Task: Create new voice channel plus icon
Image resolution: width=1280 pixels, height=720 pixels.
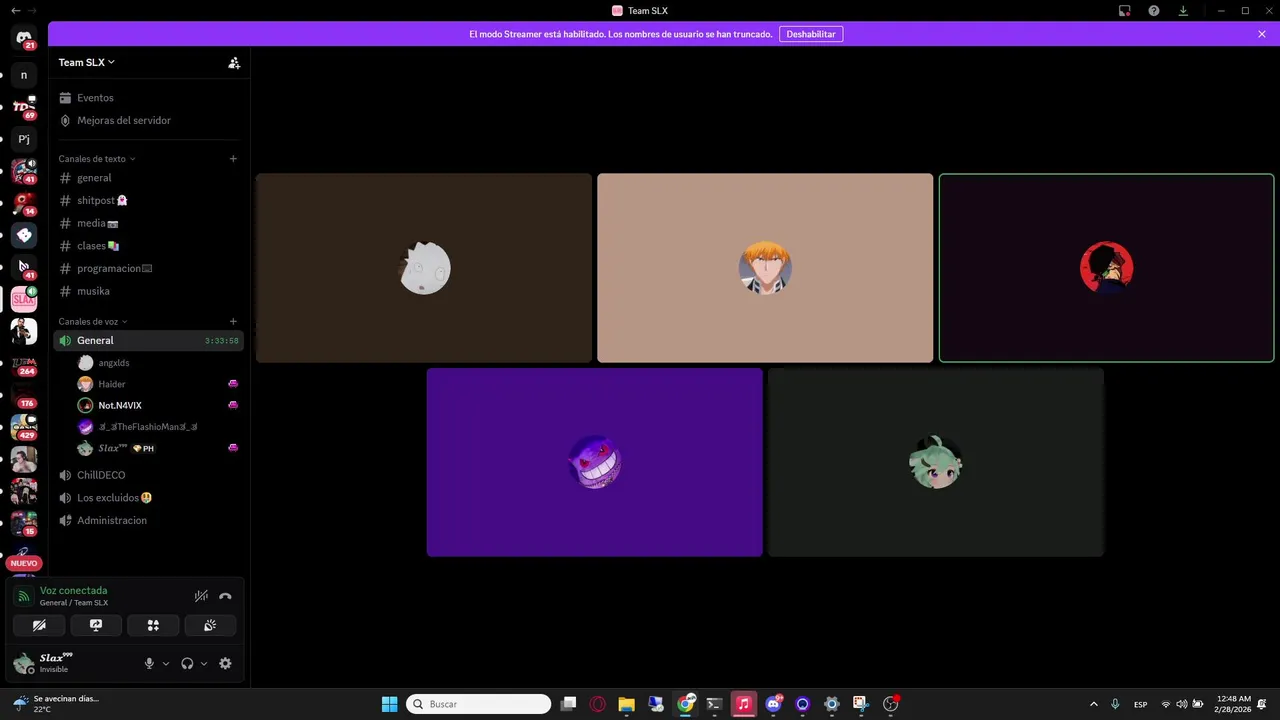Action: tap(233, 321)
